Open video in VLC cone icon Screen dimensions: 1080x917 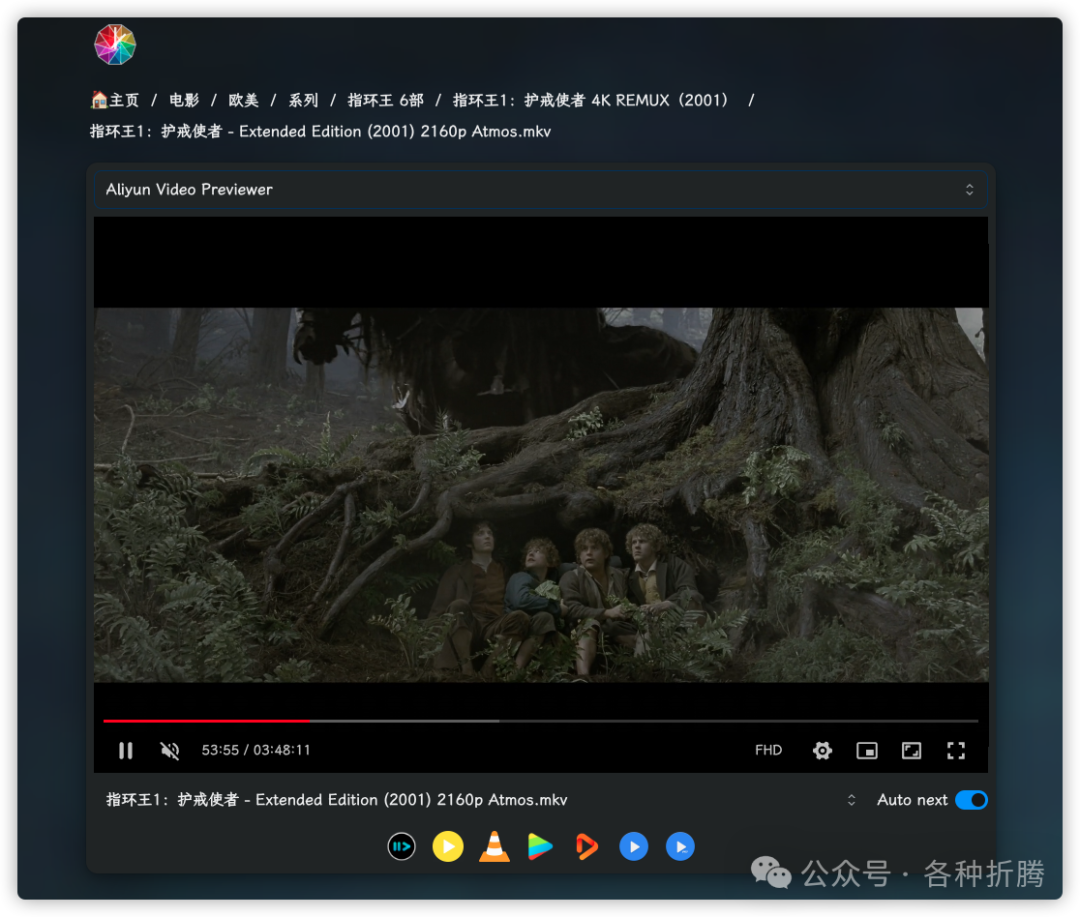[495, 847]
